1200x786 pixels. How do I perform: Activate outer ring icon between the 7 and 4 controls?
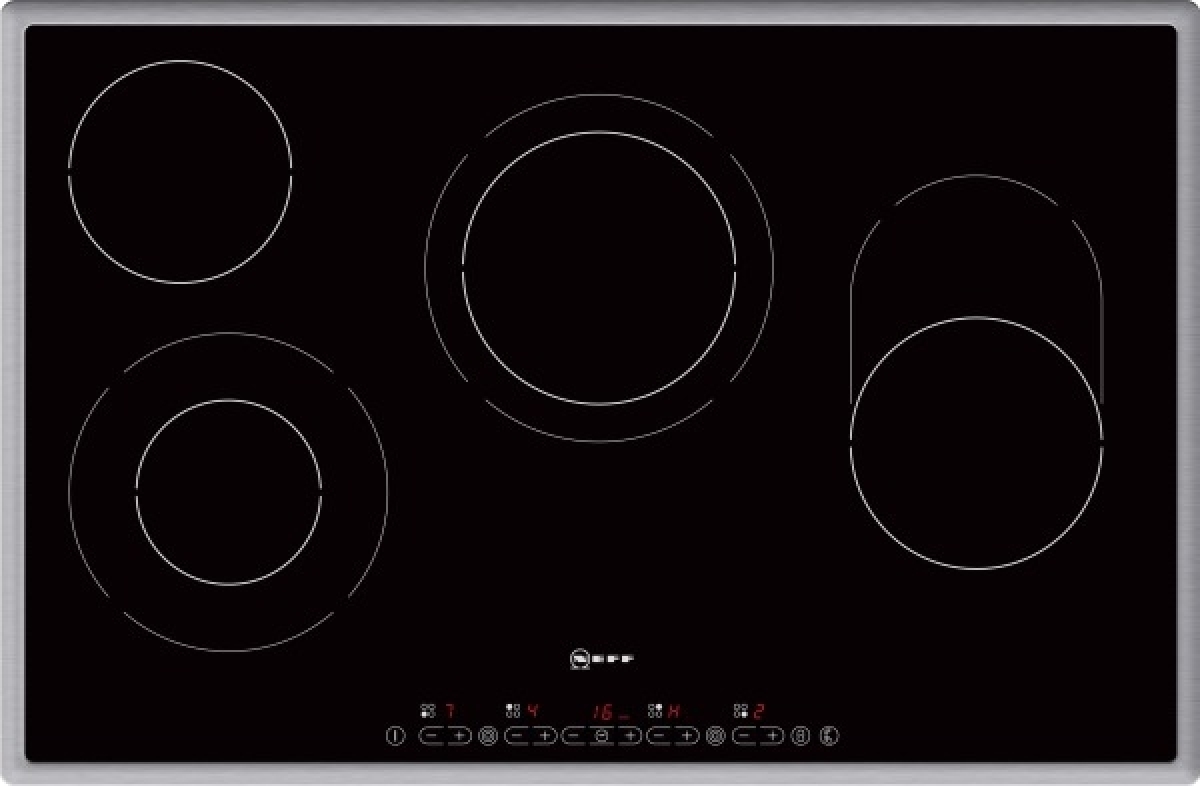pos(487,736)
